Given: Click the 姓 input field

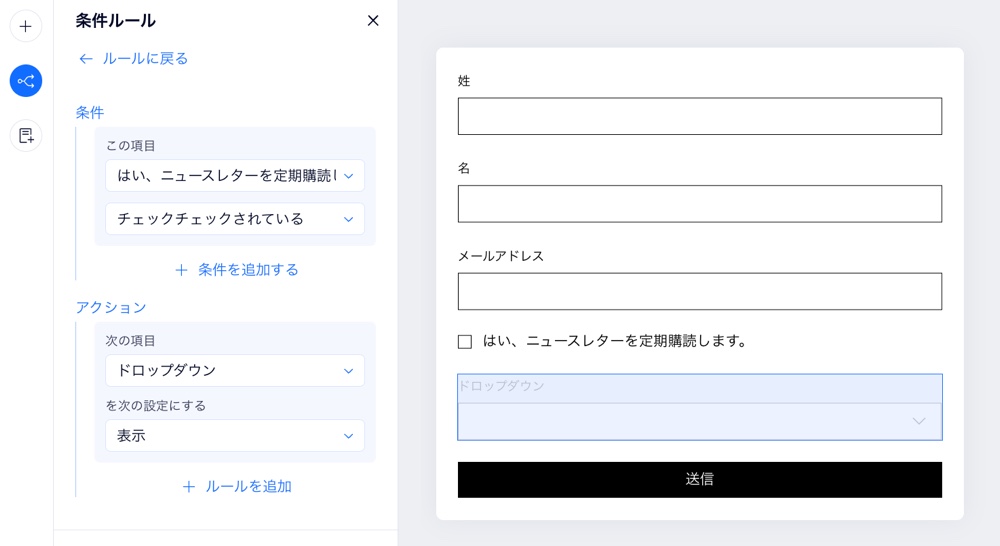Looking at the screenshot, I should [700, 116].
